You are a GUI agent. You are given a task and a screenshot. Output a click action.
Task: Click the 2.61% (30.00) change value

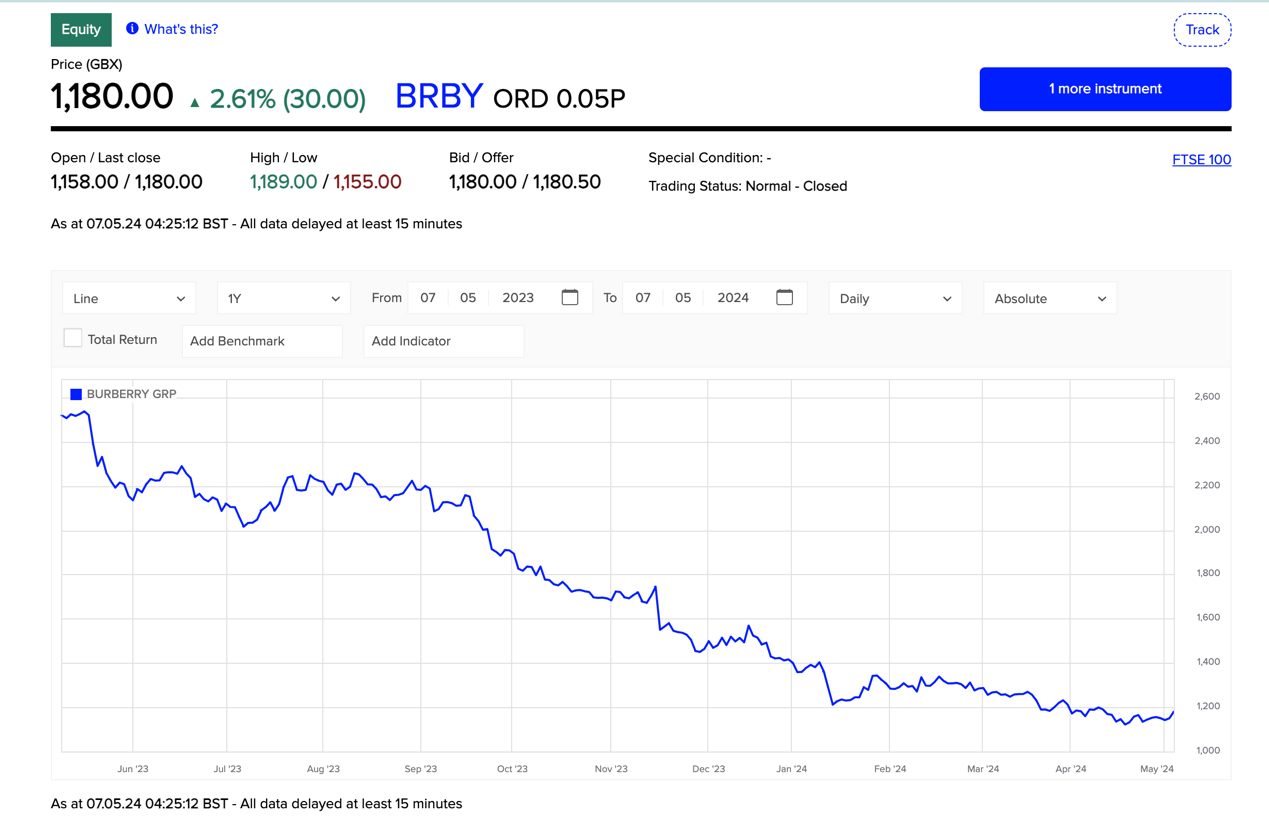point(288,99)
